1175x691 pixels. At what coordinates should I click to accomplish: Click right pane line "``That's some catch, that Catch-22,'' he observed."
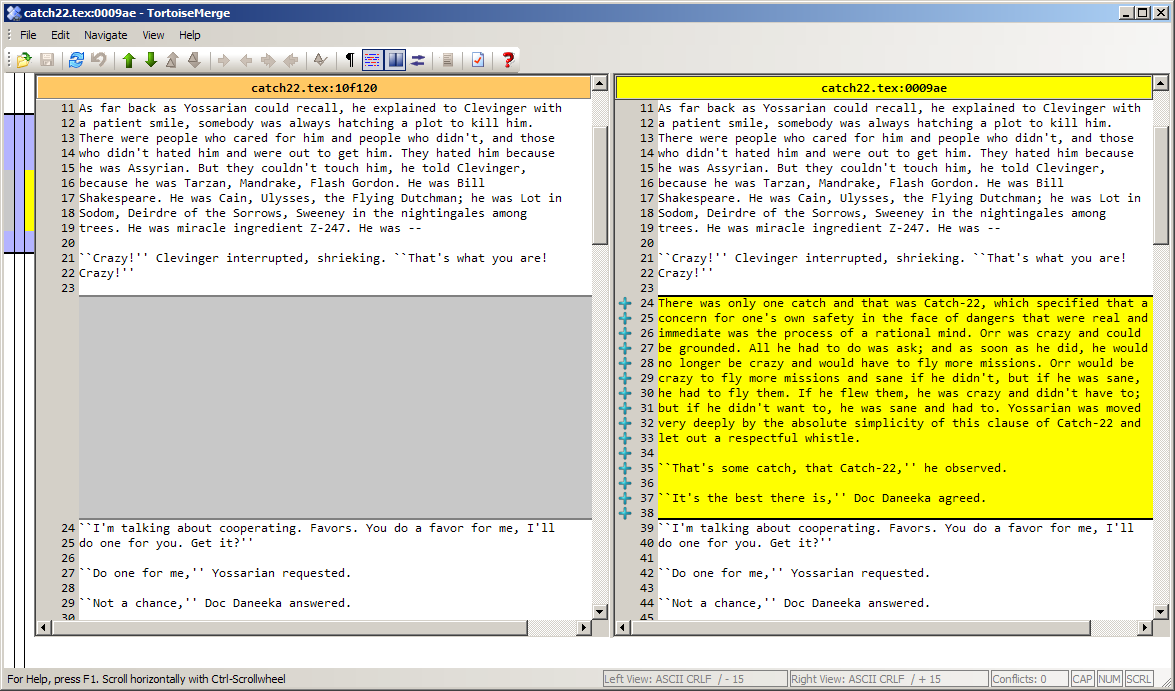click(833, 468)
